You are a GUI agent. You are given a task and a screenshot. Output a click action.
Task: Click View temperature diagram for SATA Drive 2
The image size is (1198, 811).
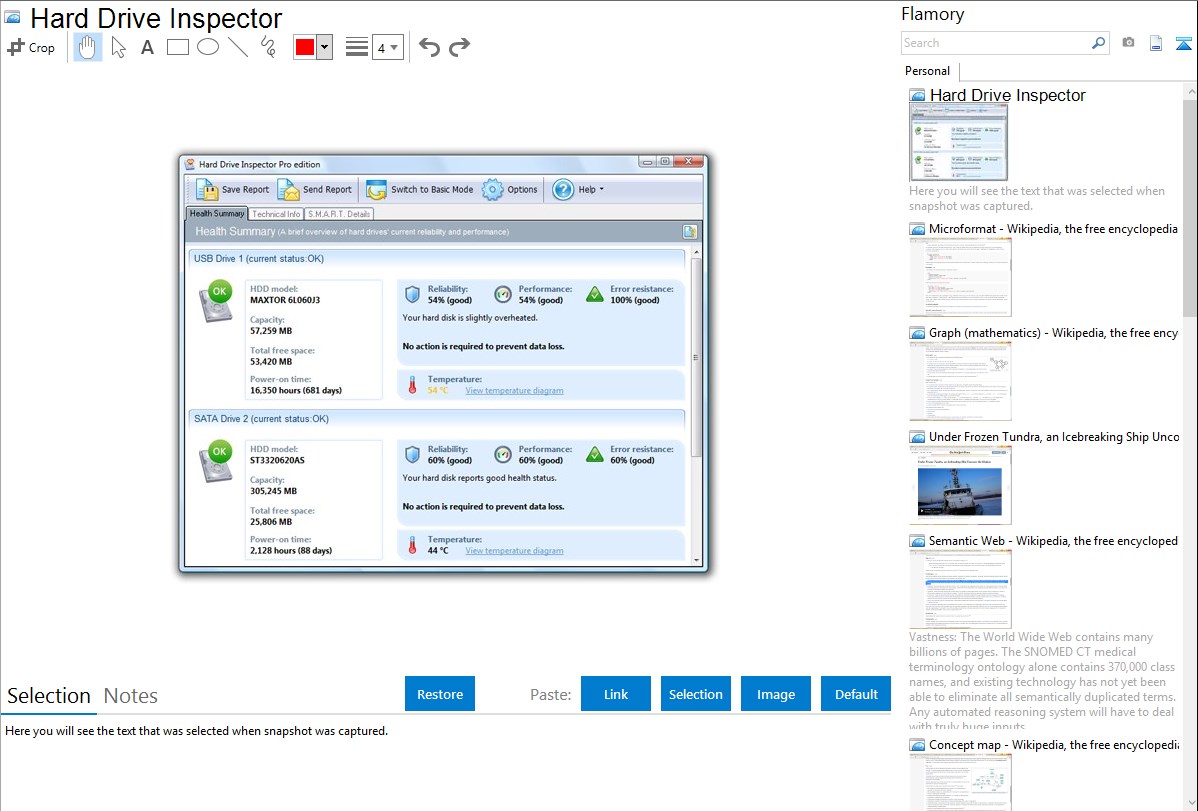coord(514,550)
